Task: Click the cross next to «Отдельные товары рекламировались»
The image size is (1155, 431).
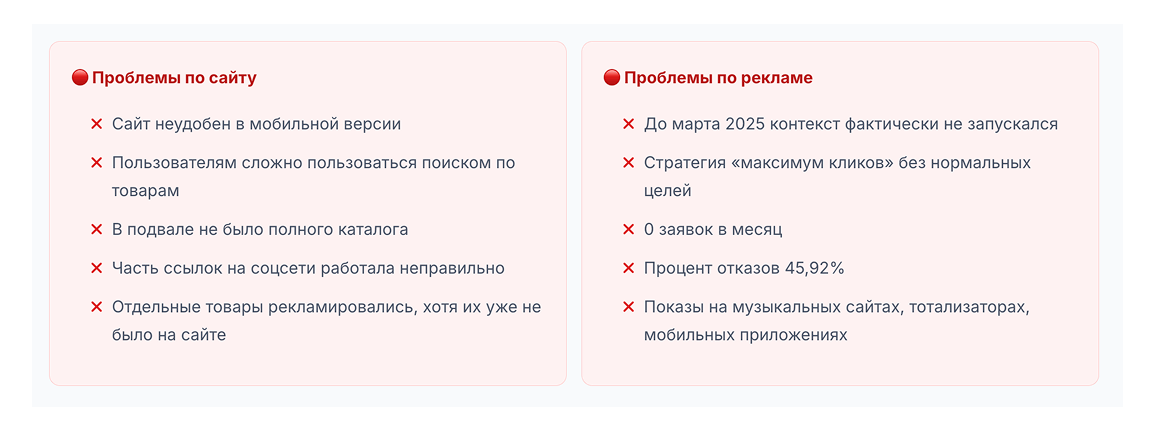Action: [97, 307]
